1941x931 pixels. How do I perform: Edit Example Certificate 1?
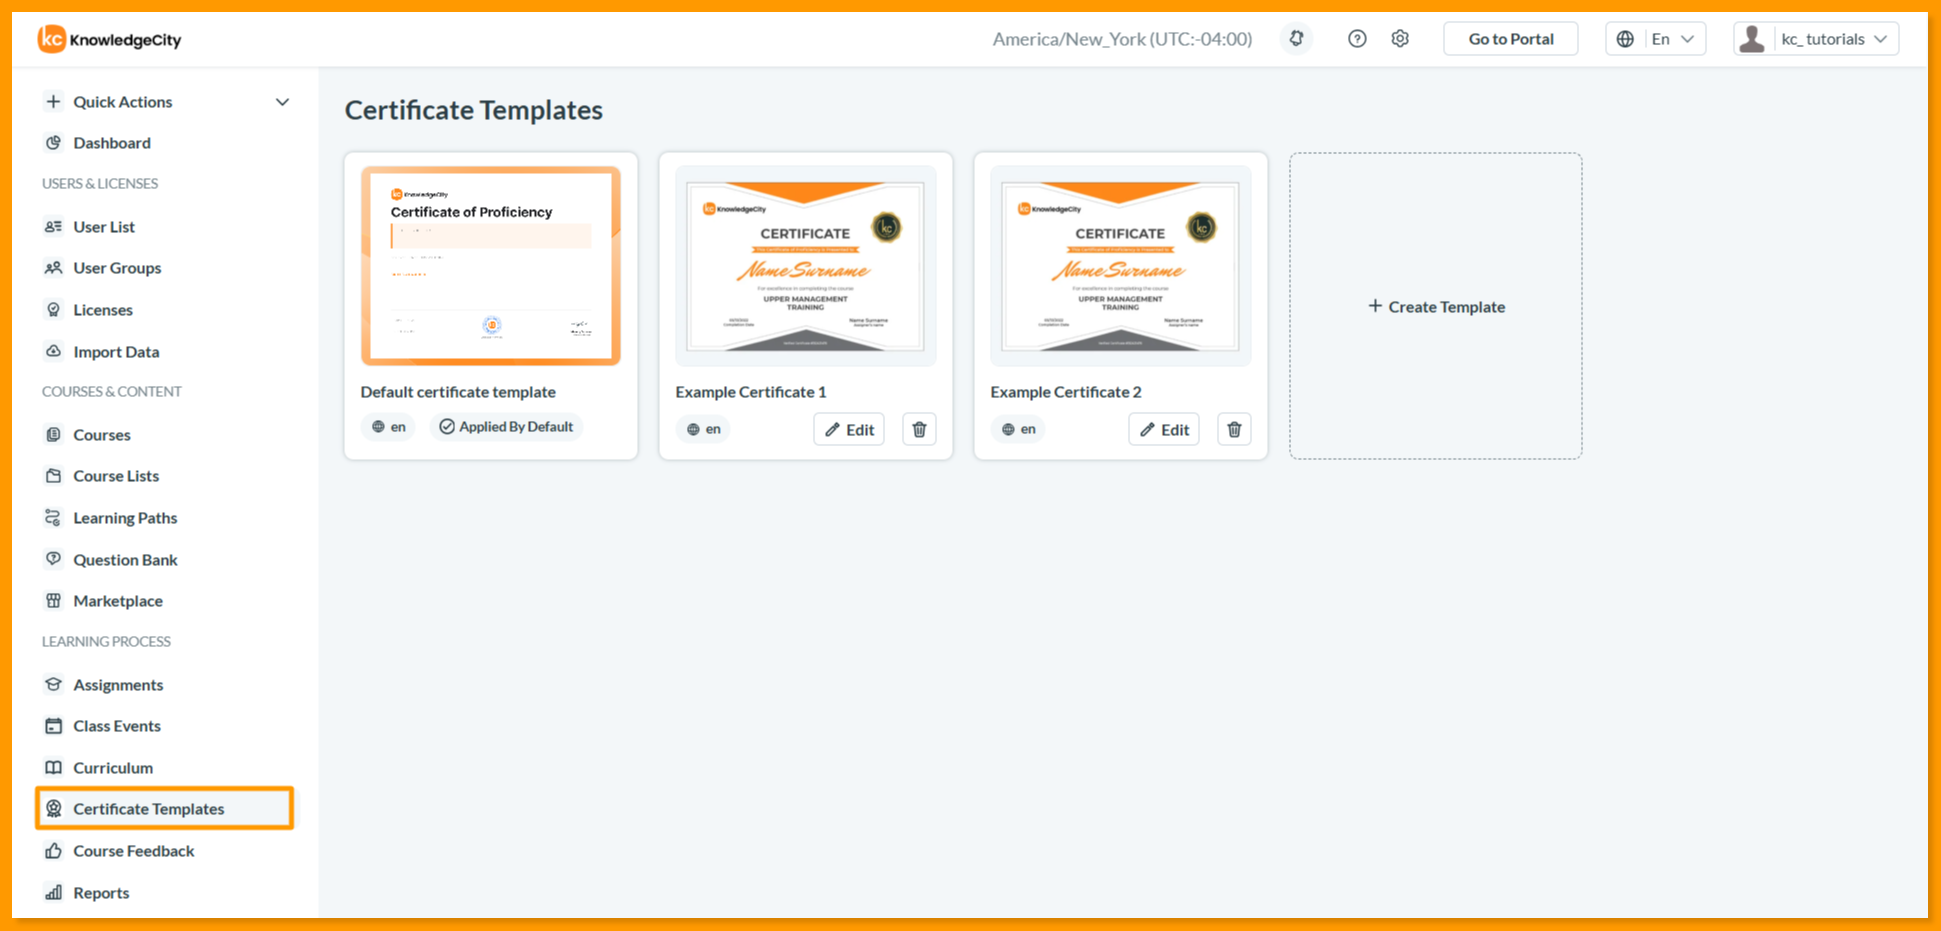849,429
